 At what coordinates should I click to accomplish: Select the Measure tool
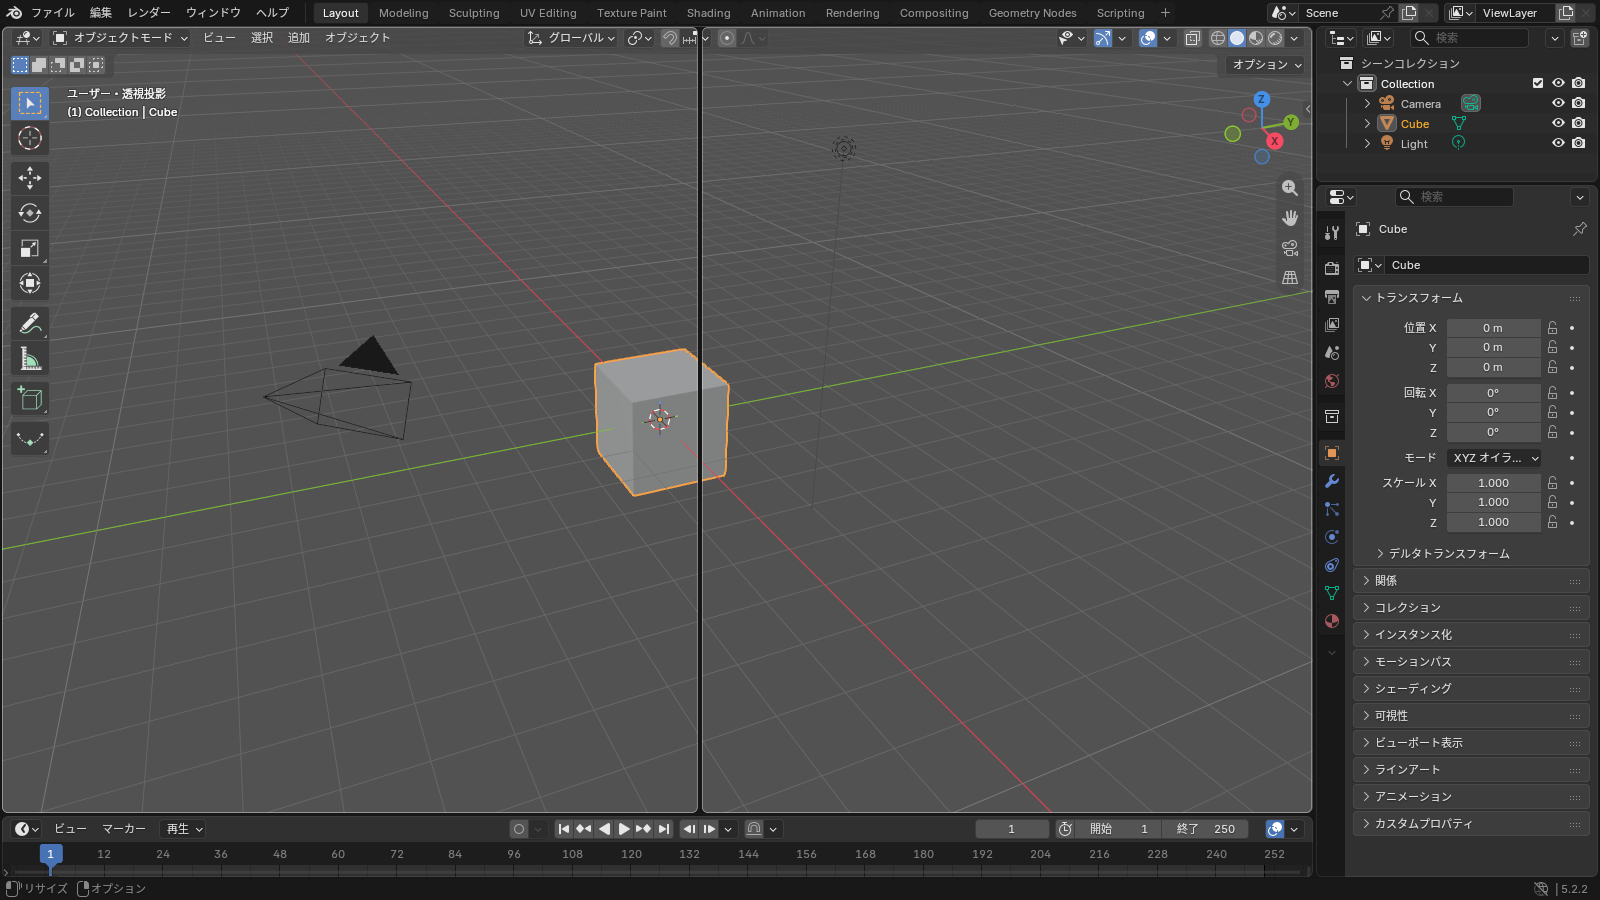[30, 358]
